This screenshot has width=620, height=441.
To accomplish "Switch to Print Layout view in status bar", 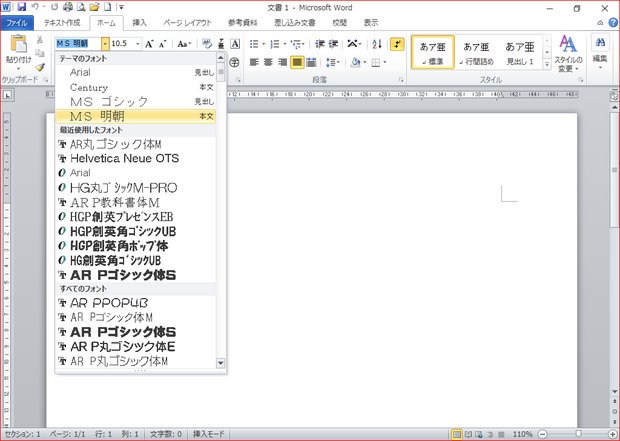I will pyautogui.click(x=457, y=434).
